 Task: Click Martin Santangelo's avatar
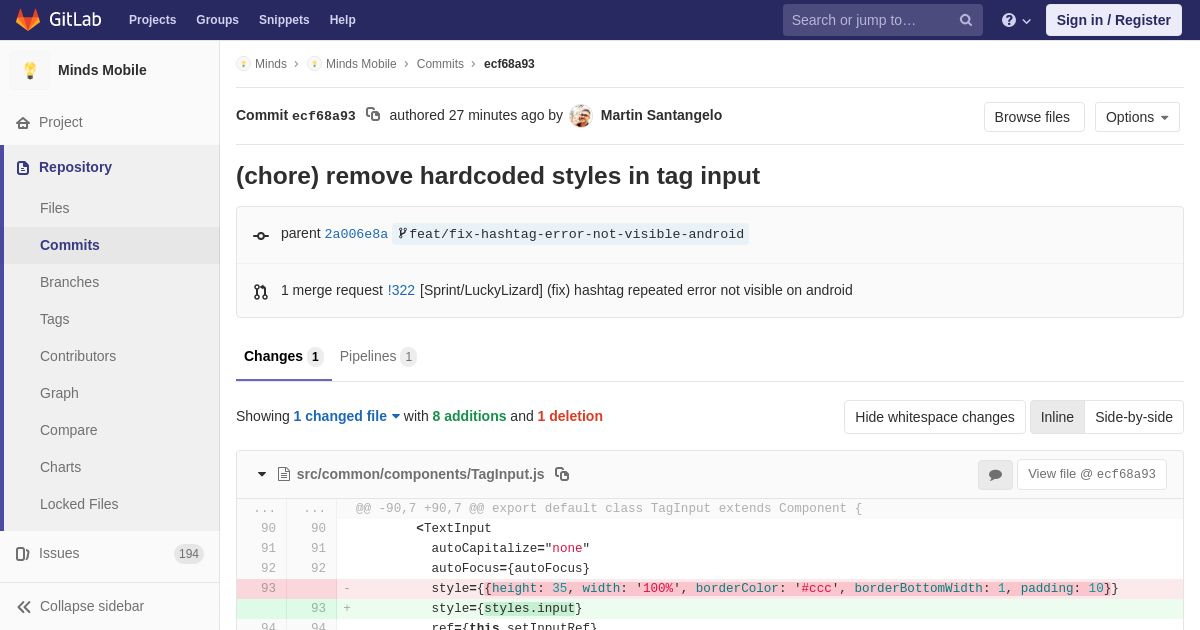pos(581,116)
